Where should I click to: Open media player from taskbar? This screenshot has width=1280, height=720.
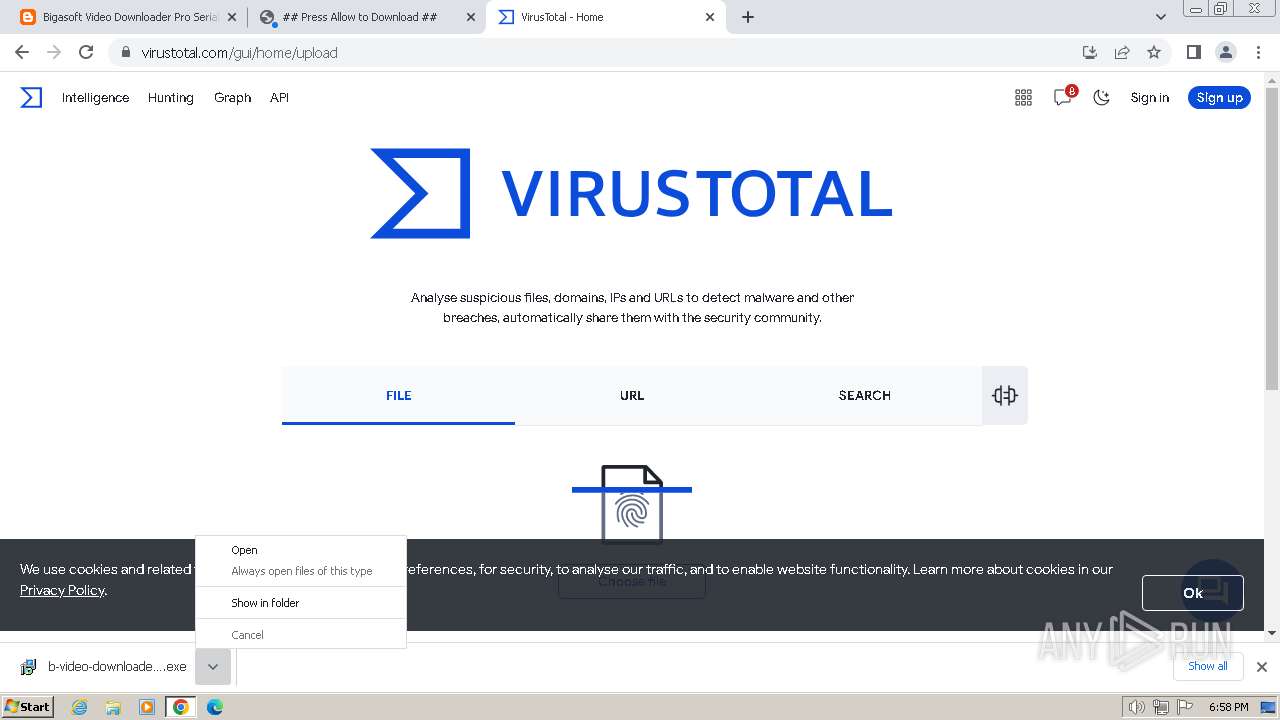pos(146,707)
